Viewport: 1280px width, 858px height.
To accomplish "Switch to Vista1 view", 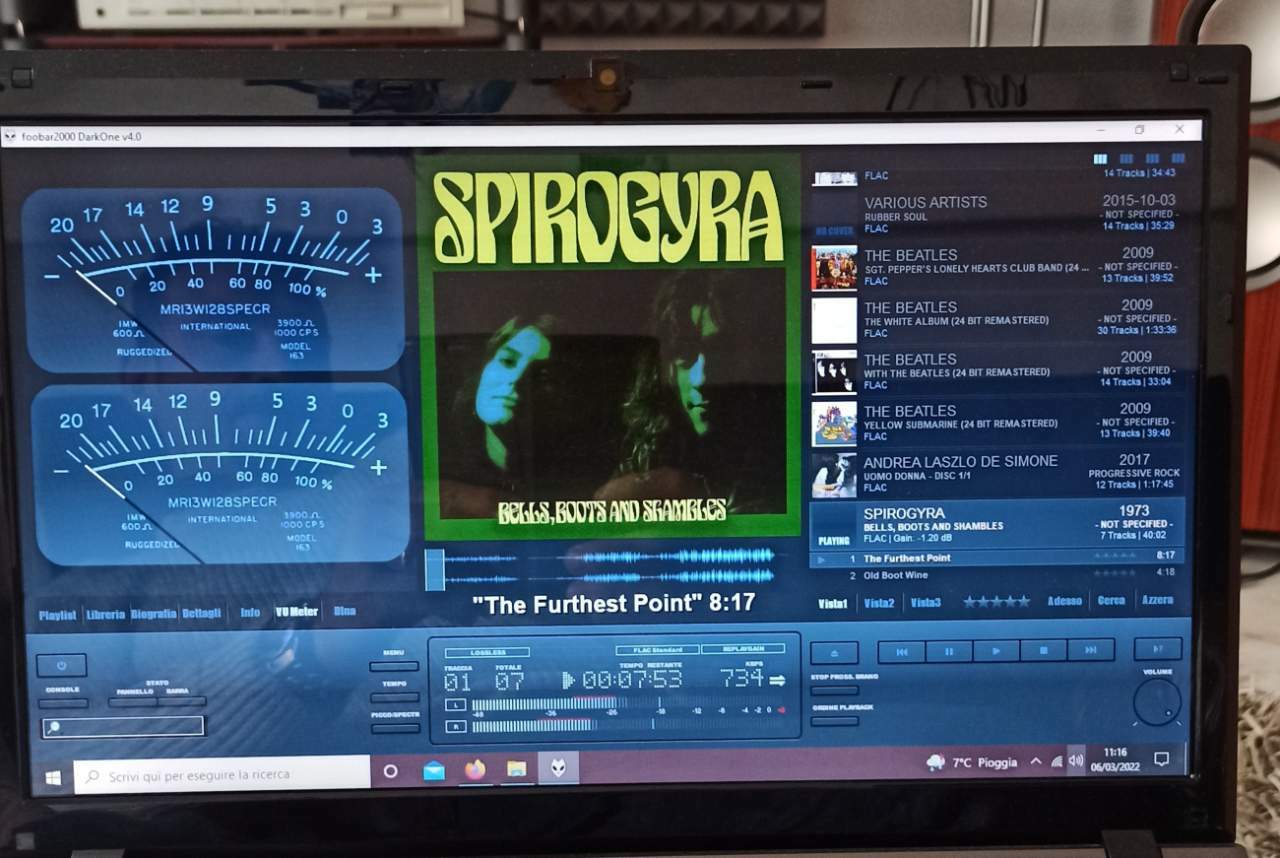I will [x=833, y=604].
